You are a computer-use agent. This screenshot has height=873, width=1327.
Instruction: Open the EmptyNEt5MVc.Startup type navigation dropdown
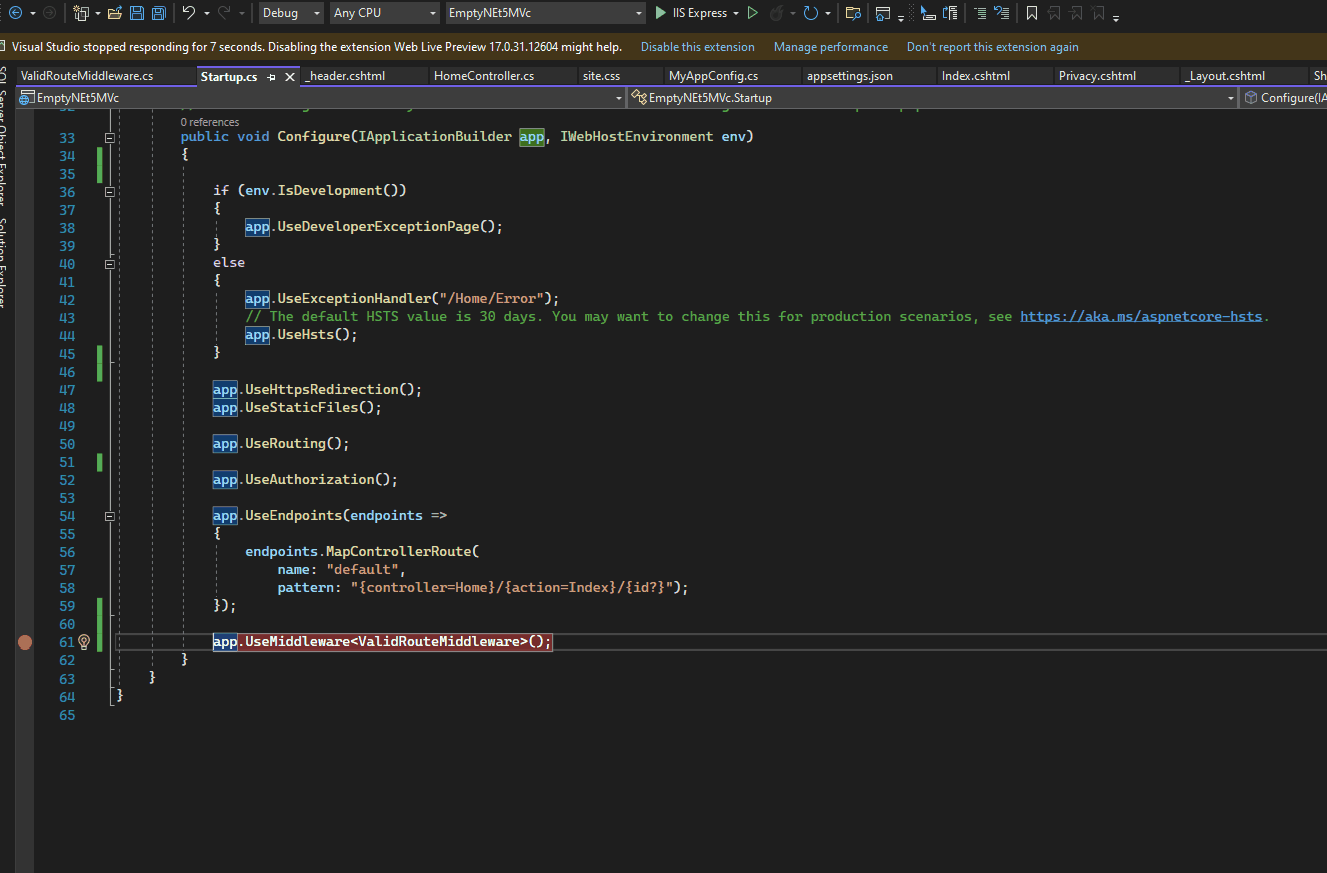tap(934, 98)
